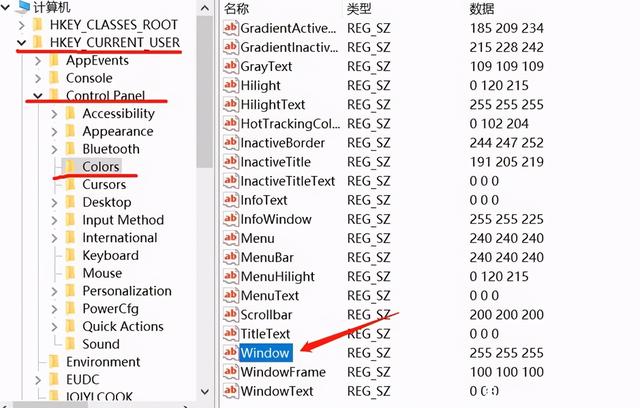This screenshot has height=408, width=640.
Task: Click the Sound folder icon
Action: (70, 344)
